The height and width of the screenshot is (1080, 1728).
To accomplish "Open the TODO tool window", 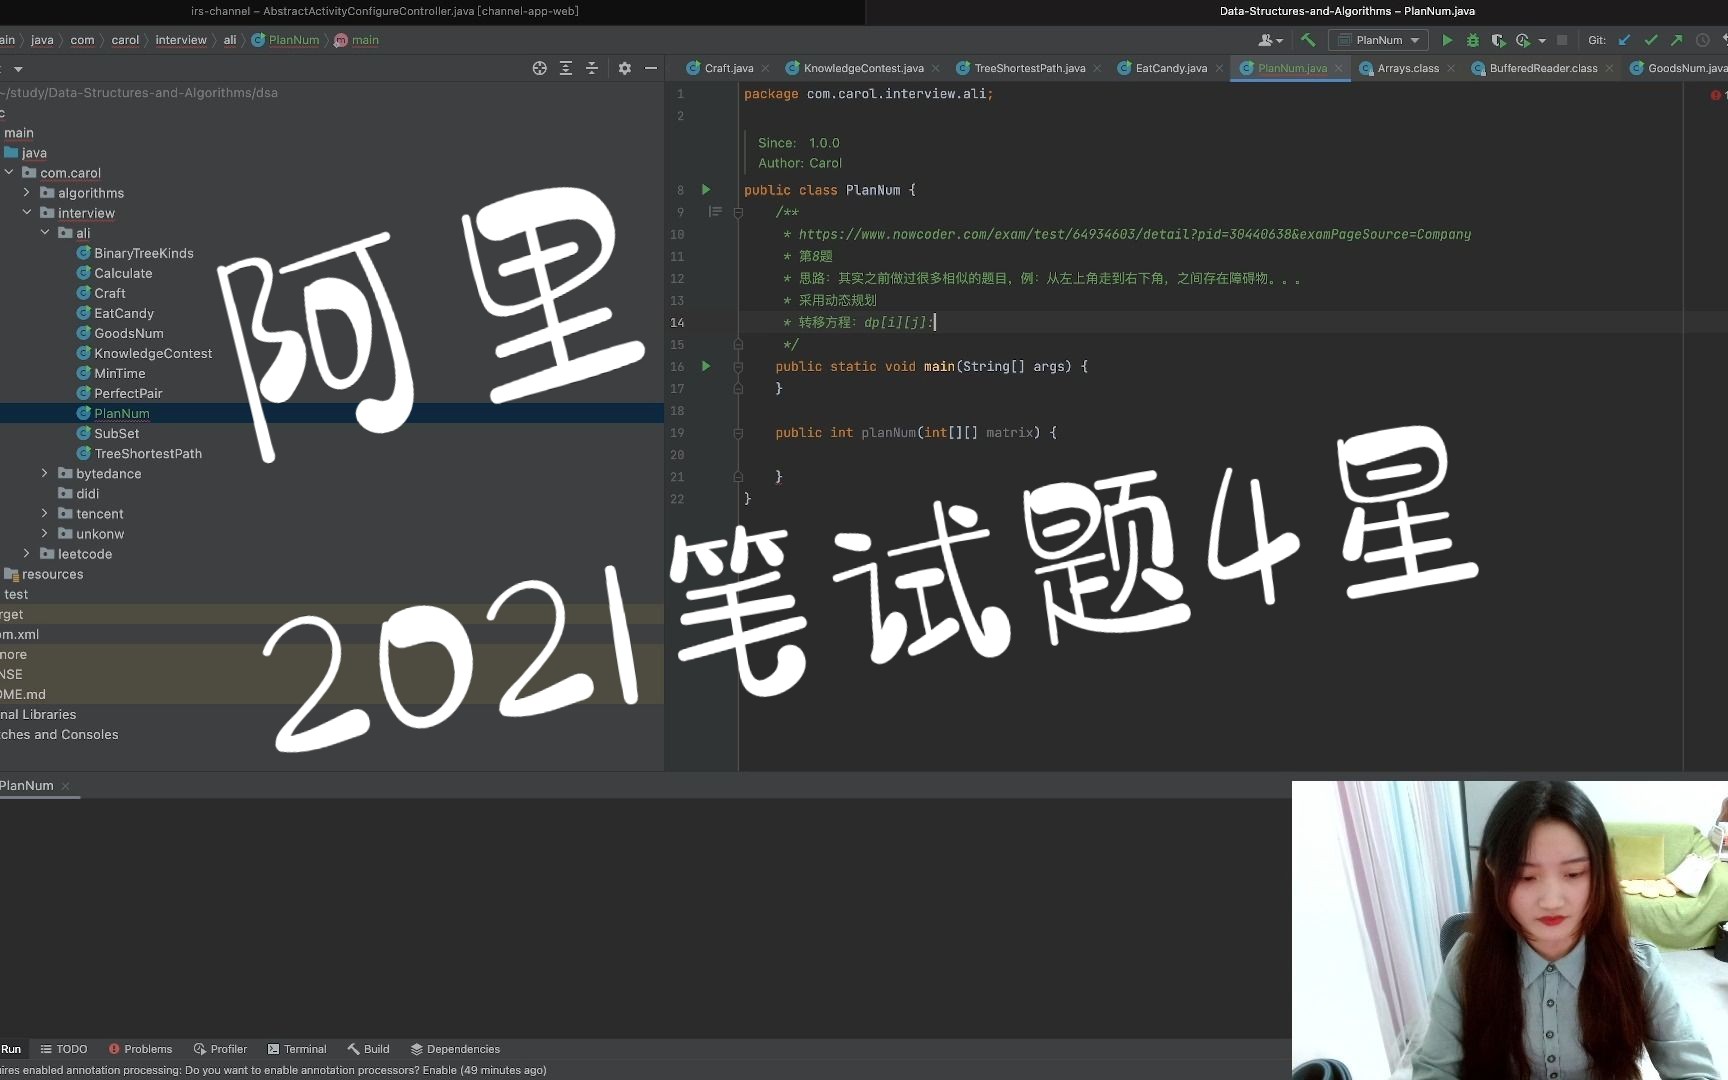I will (64, 1049).
